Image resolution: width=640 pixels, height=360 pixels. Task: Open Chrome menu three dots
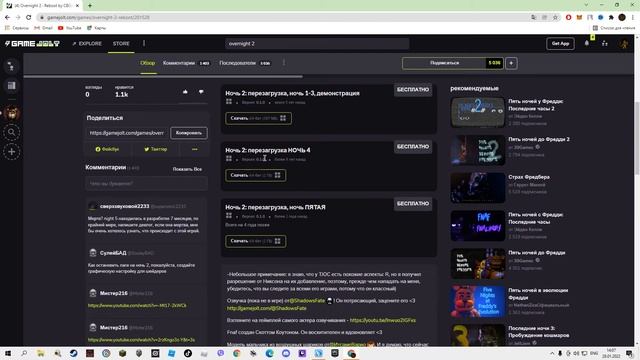click(x=633, y=17)
